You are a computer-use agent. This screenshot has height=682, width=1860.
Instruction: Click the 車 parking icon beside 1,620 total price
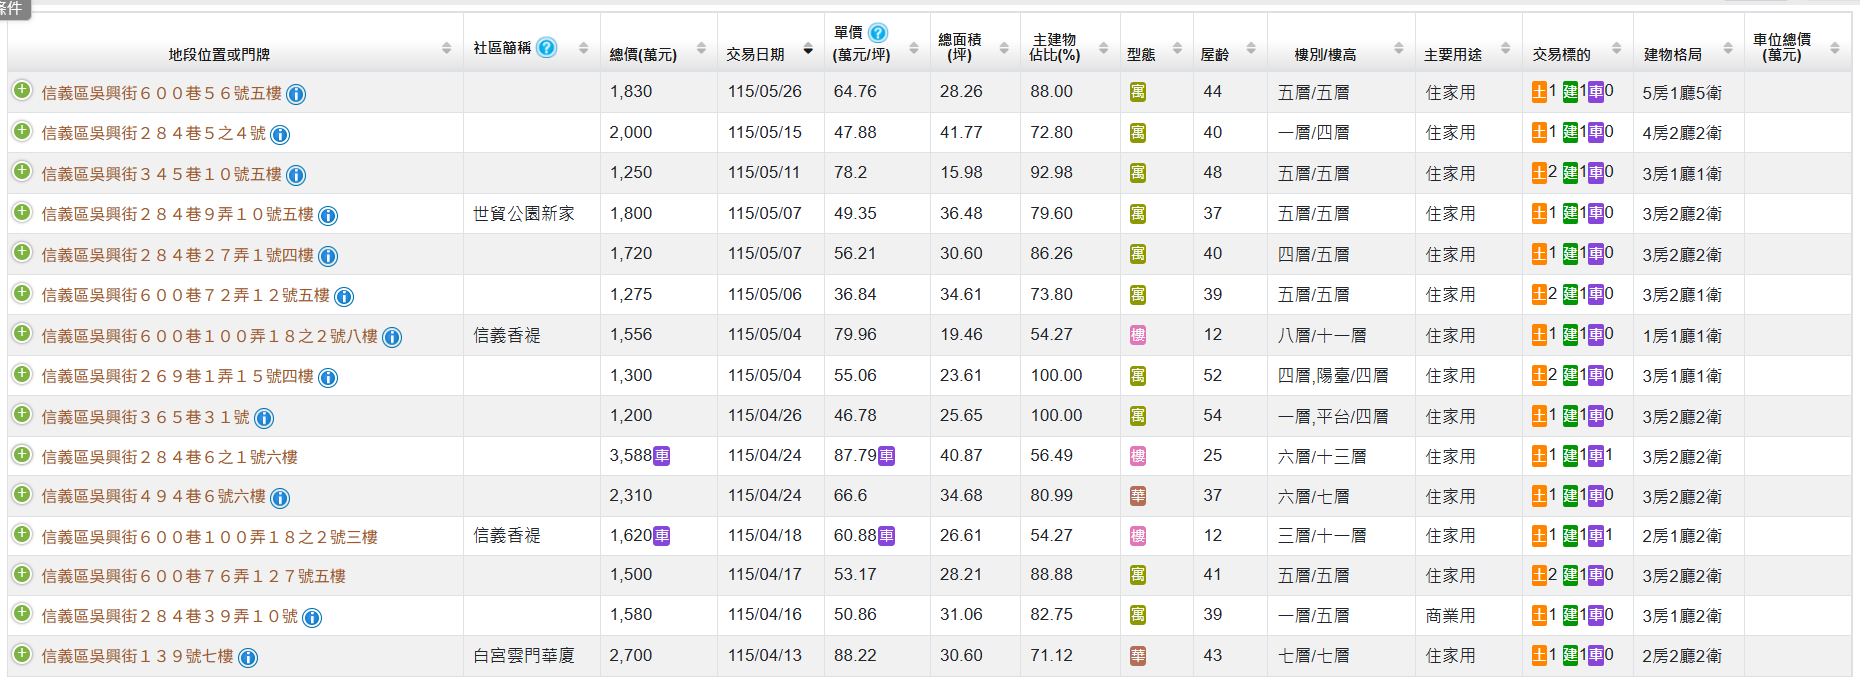click(x=662, y=536)
